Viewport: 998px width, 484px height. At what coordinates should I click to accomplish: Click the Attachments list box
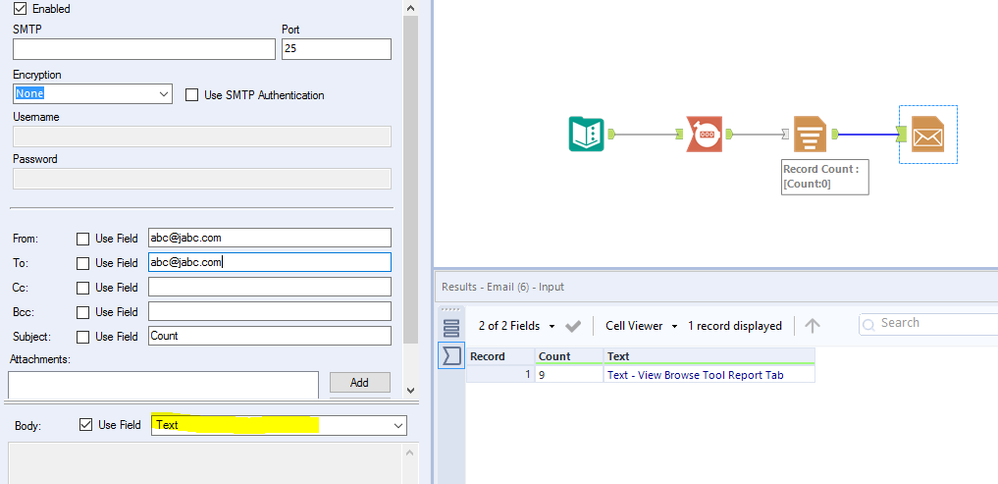point(163,384)
